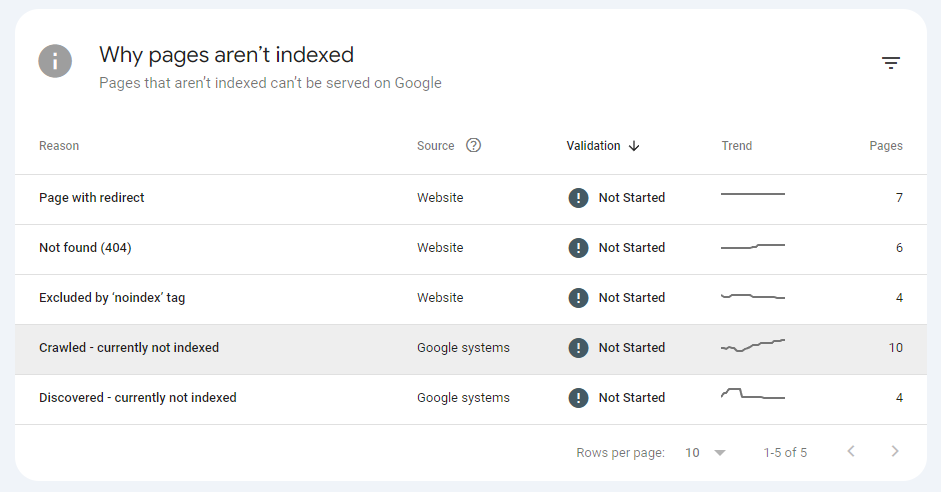Click the Why pages aren't indexed heading
Screen dimensions: 941x492
point(226,55)
